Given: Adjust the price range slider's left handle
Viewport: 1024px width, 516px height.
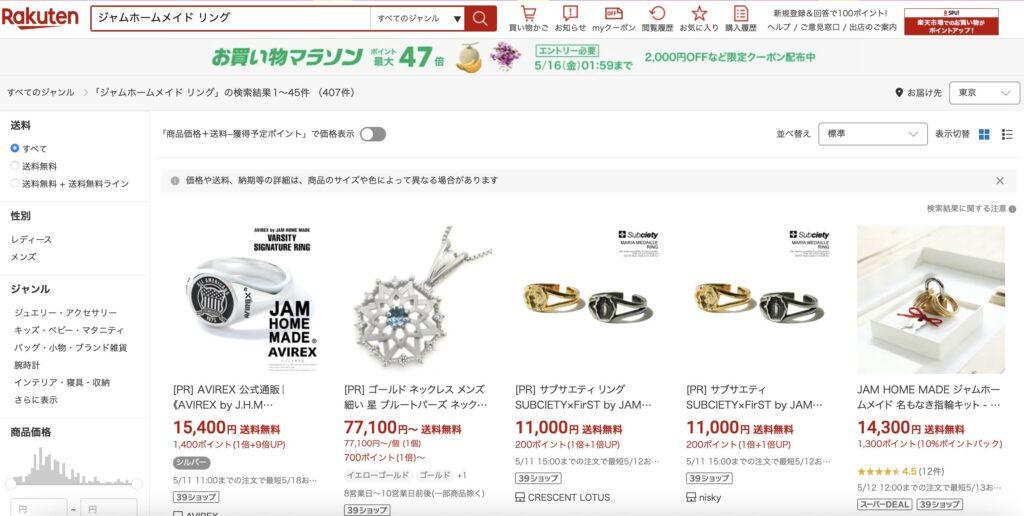Looking at the screenshot, I should [10, 484].
